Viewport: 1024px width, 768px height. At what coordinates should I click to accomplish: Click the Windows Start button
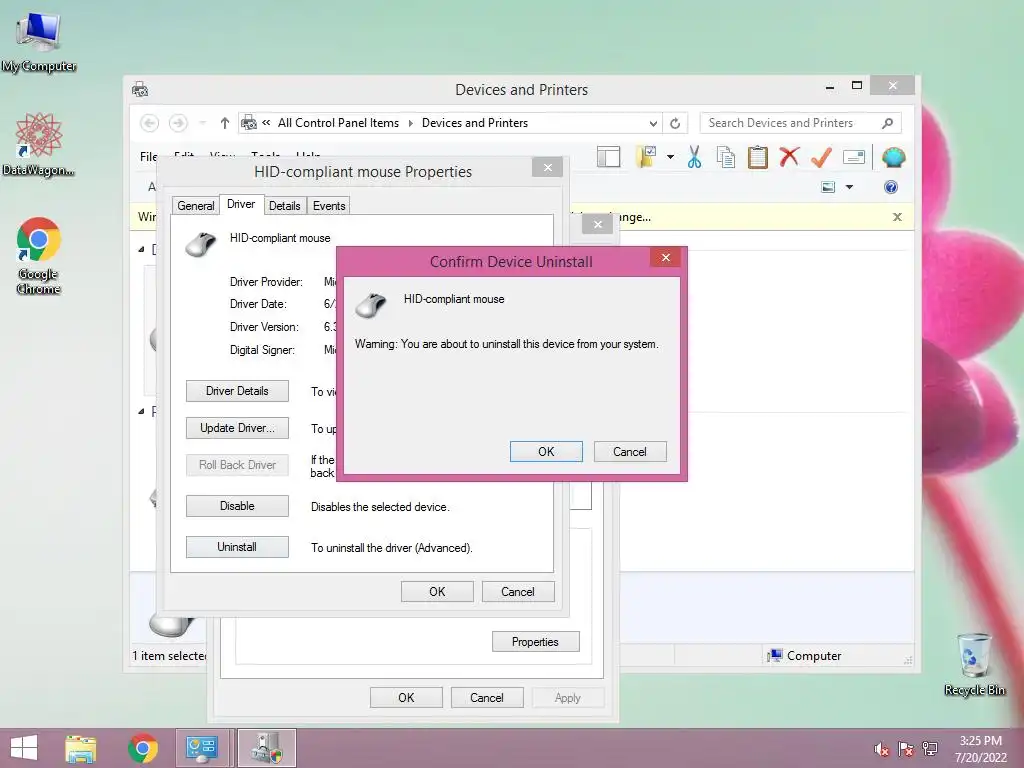pyautogui.click(x=24, y=748)
